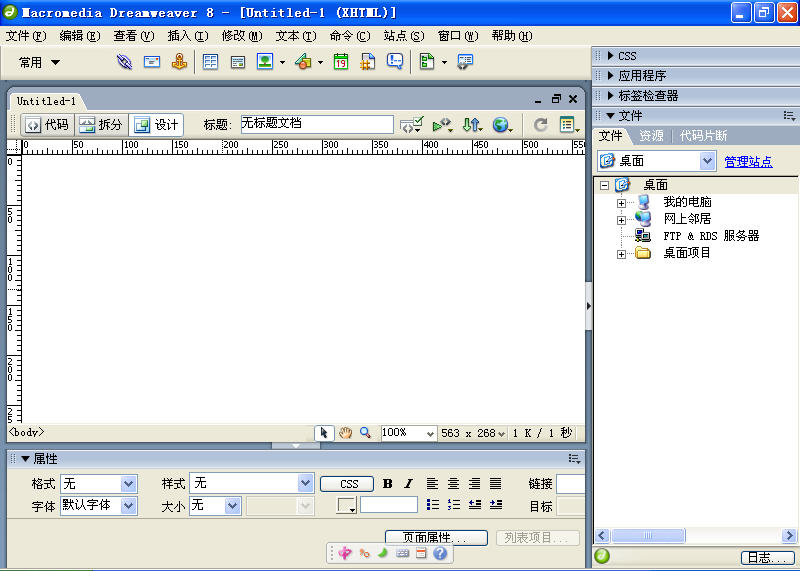Image resolution: width=800 pixels, height=571 pixels.
Task: Switch to Split view (拆分)
Action: [x=101, y=125]
